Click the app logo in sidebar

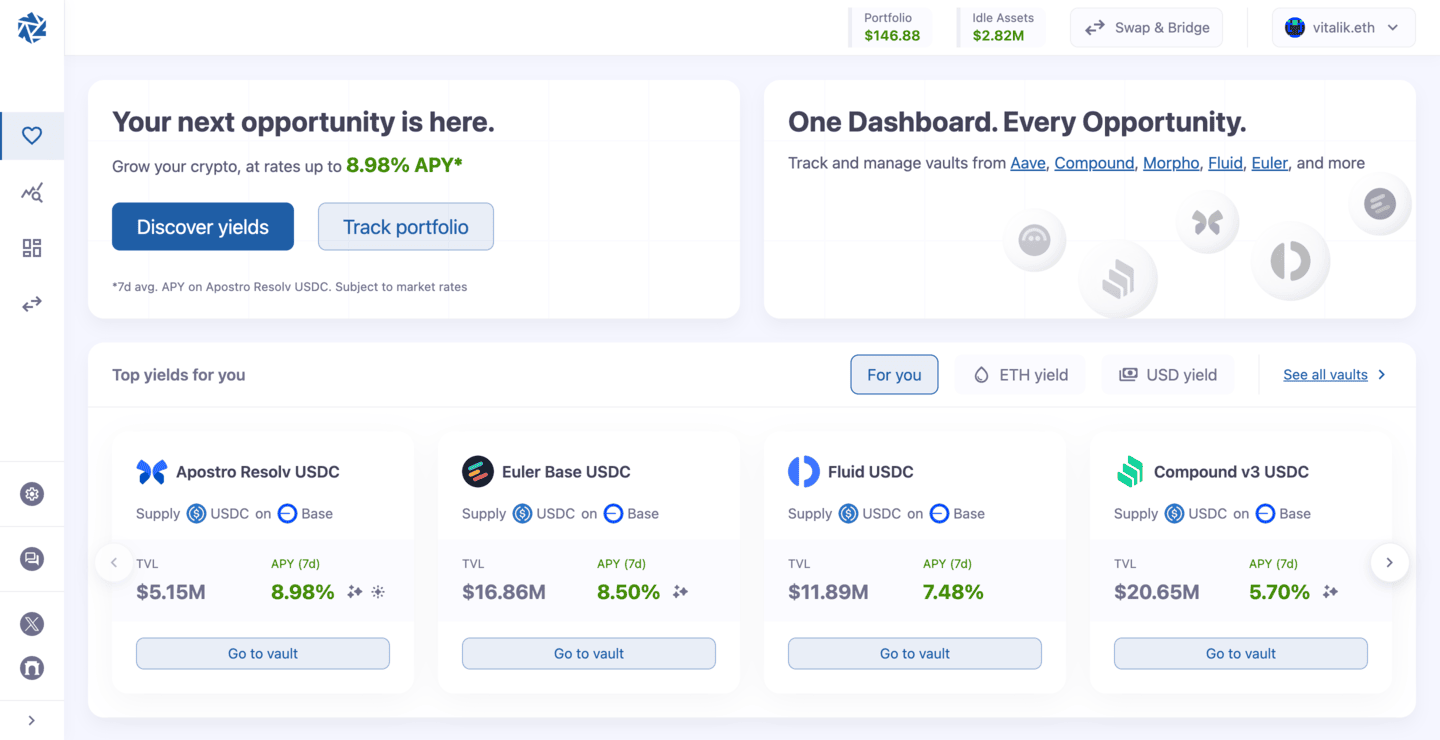(x=32, y=28)
